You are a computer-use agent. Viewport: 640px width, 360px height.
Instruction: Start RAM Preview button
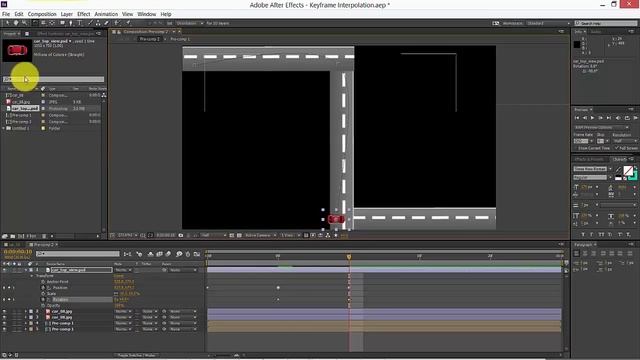[x=636, y=118]
